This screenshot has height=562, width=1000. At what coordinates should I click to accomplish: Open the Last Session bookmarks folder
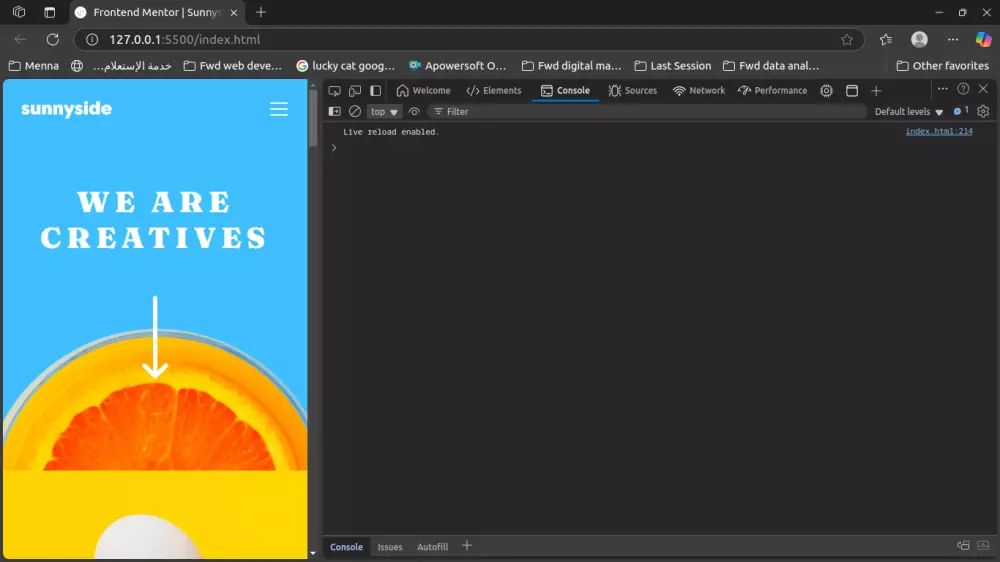pyautogui.click(x=673, y=66)
